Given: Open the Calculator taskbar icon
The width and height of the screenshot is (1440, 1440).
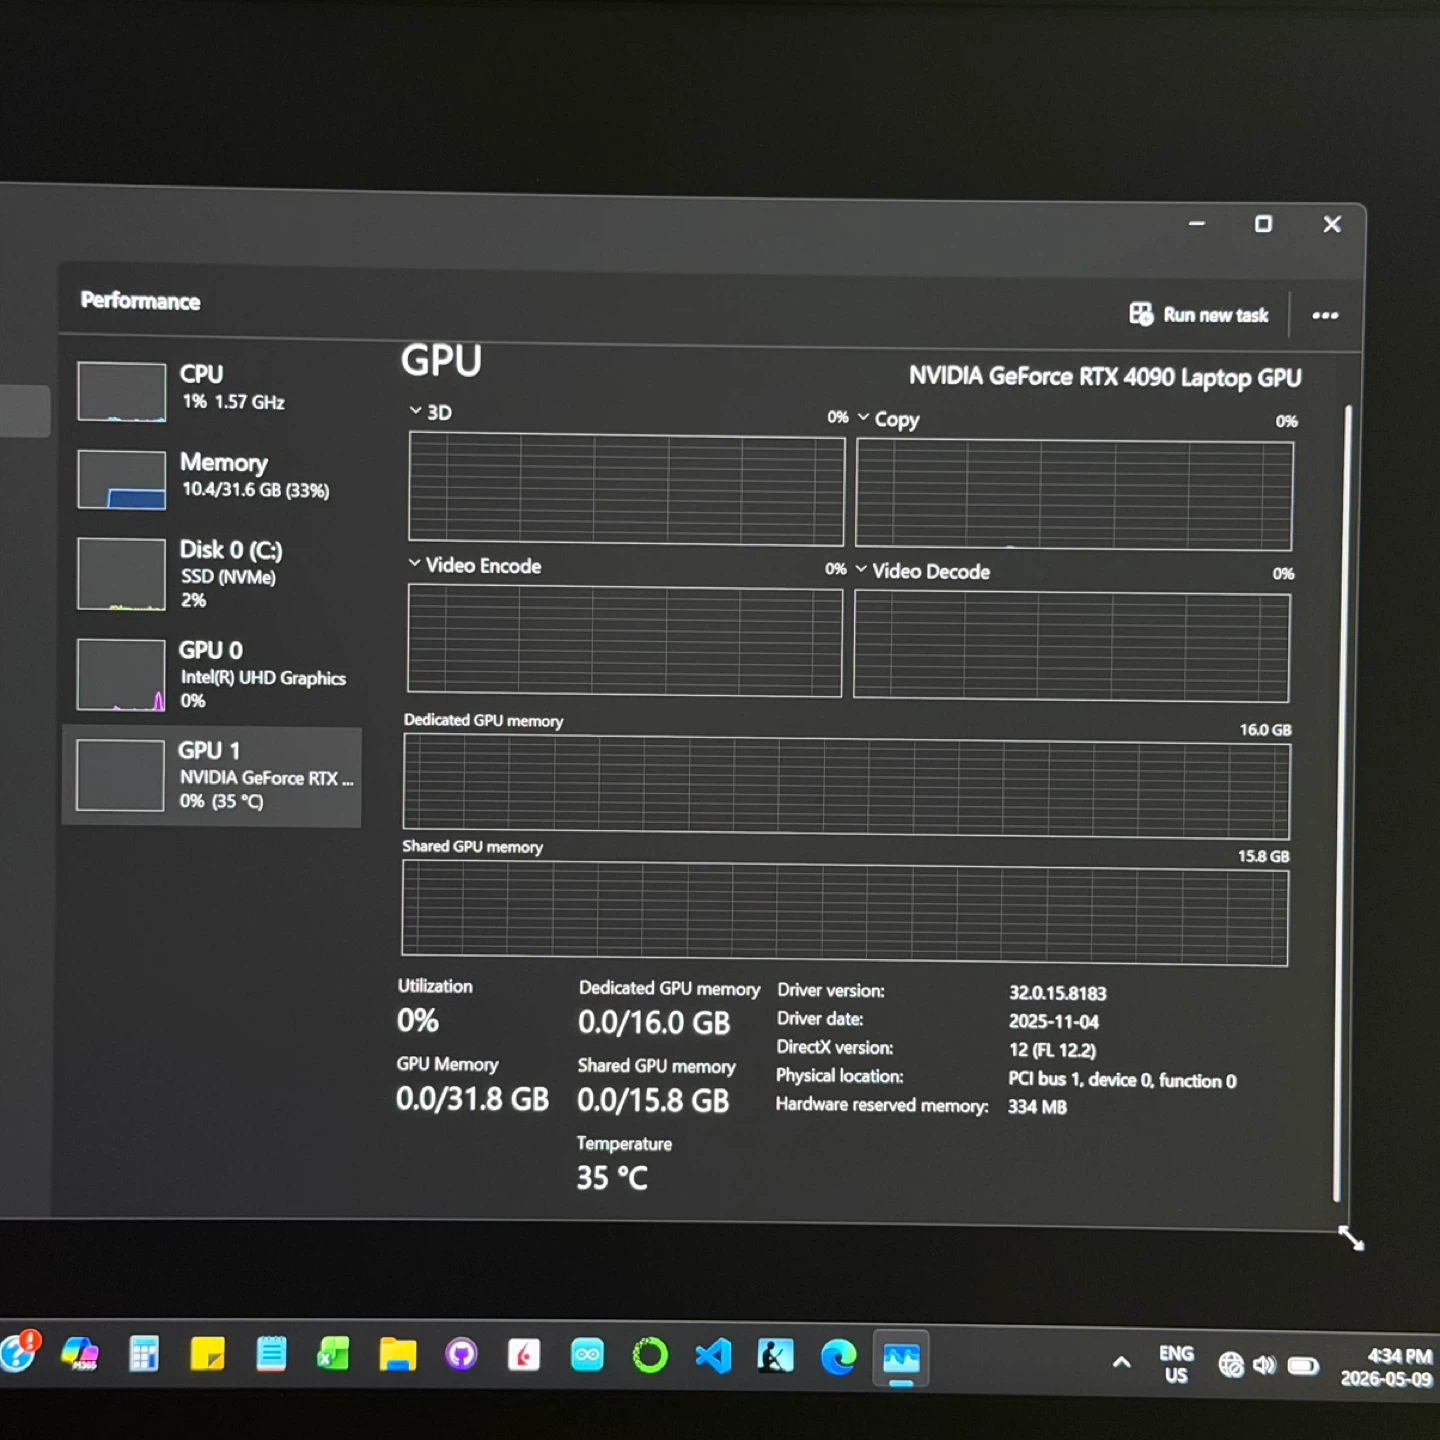Looking at the screenshot, I should coord(144,1354).
